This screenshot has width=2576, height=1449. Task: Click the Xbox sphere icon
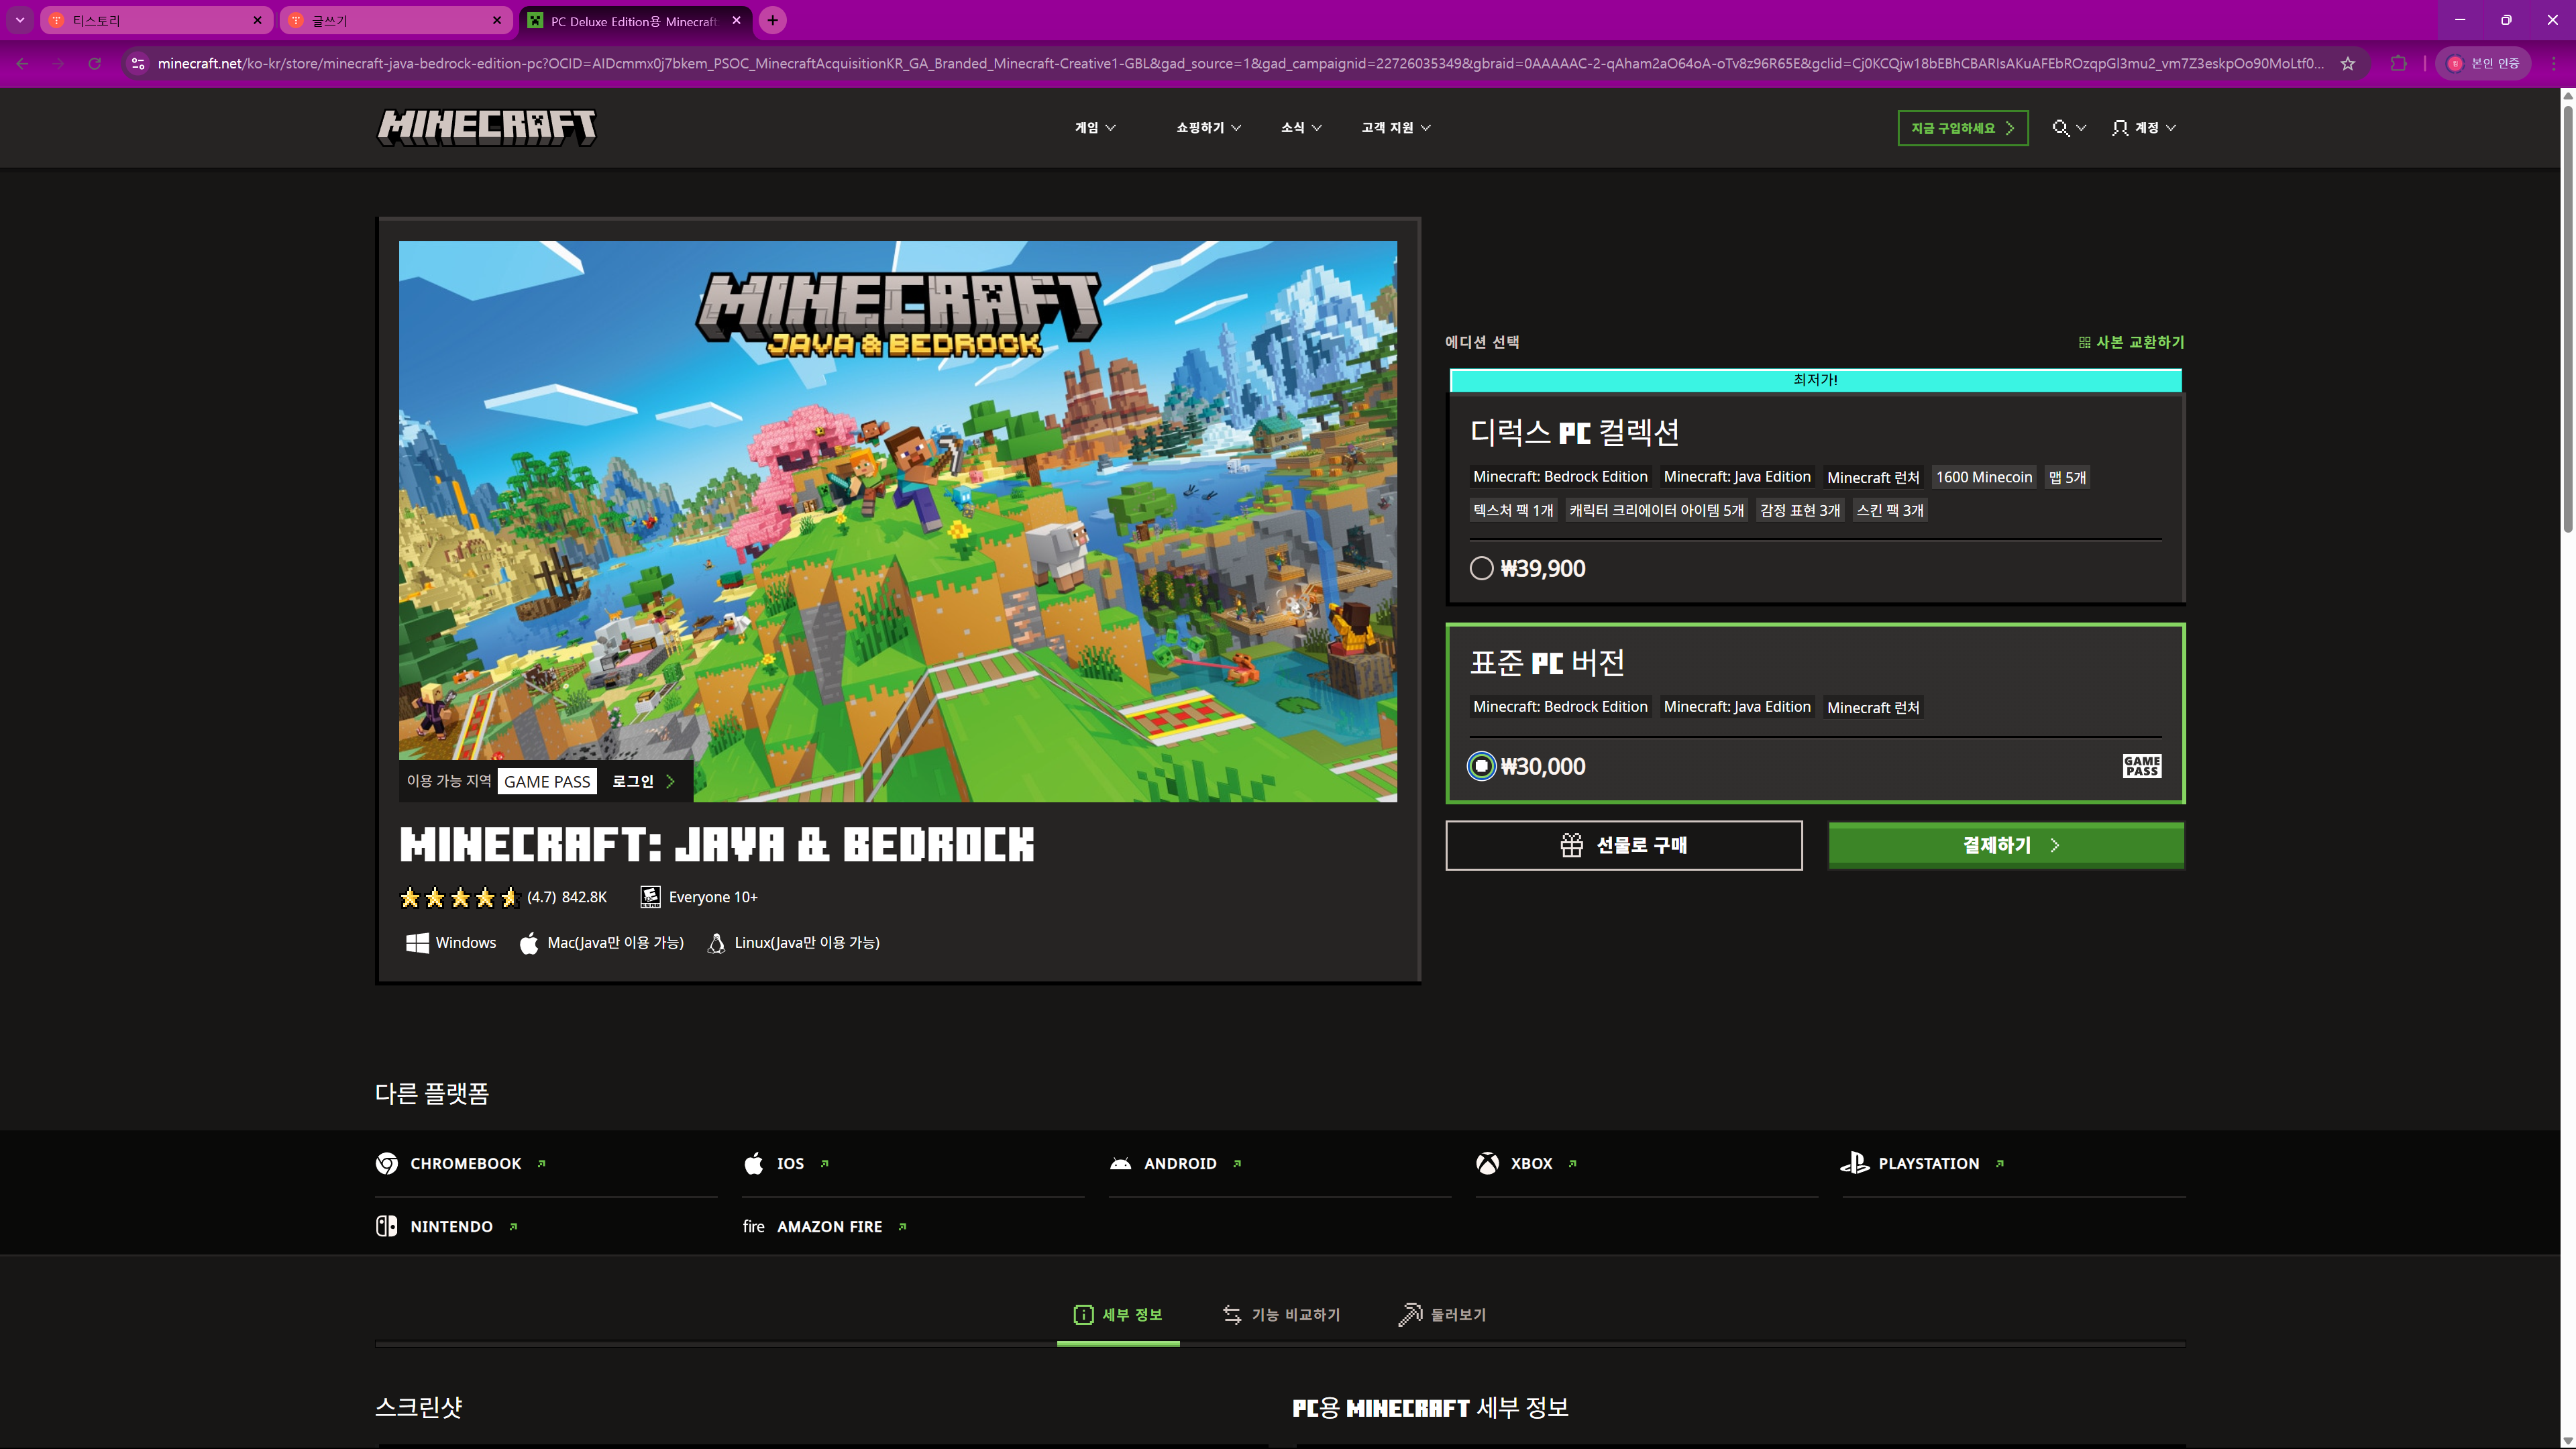(1487, 1163)
